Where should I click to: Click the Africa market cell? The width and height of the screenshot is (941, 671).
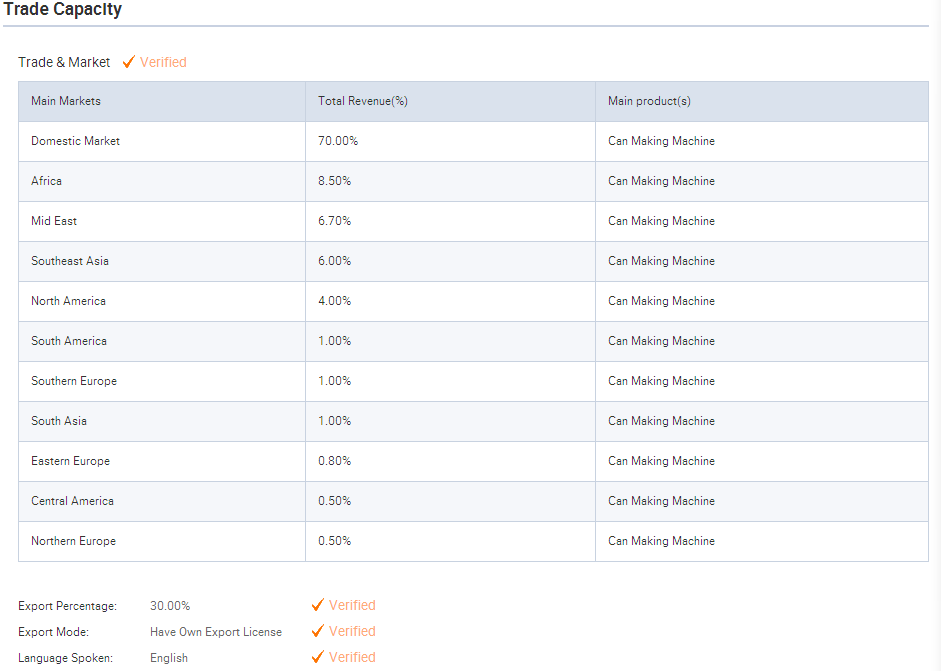point(162,181)
